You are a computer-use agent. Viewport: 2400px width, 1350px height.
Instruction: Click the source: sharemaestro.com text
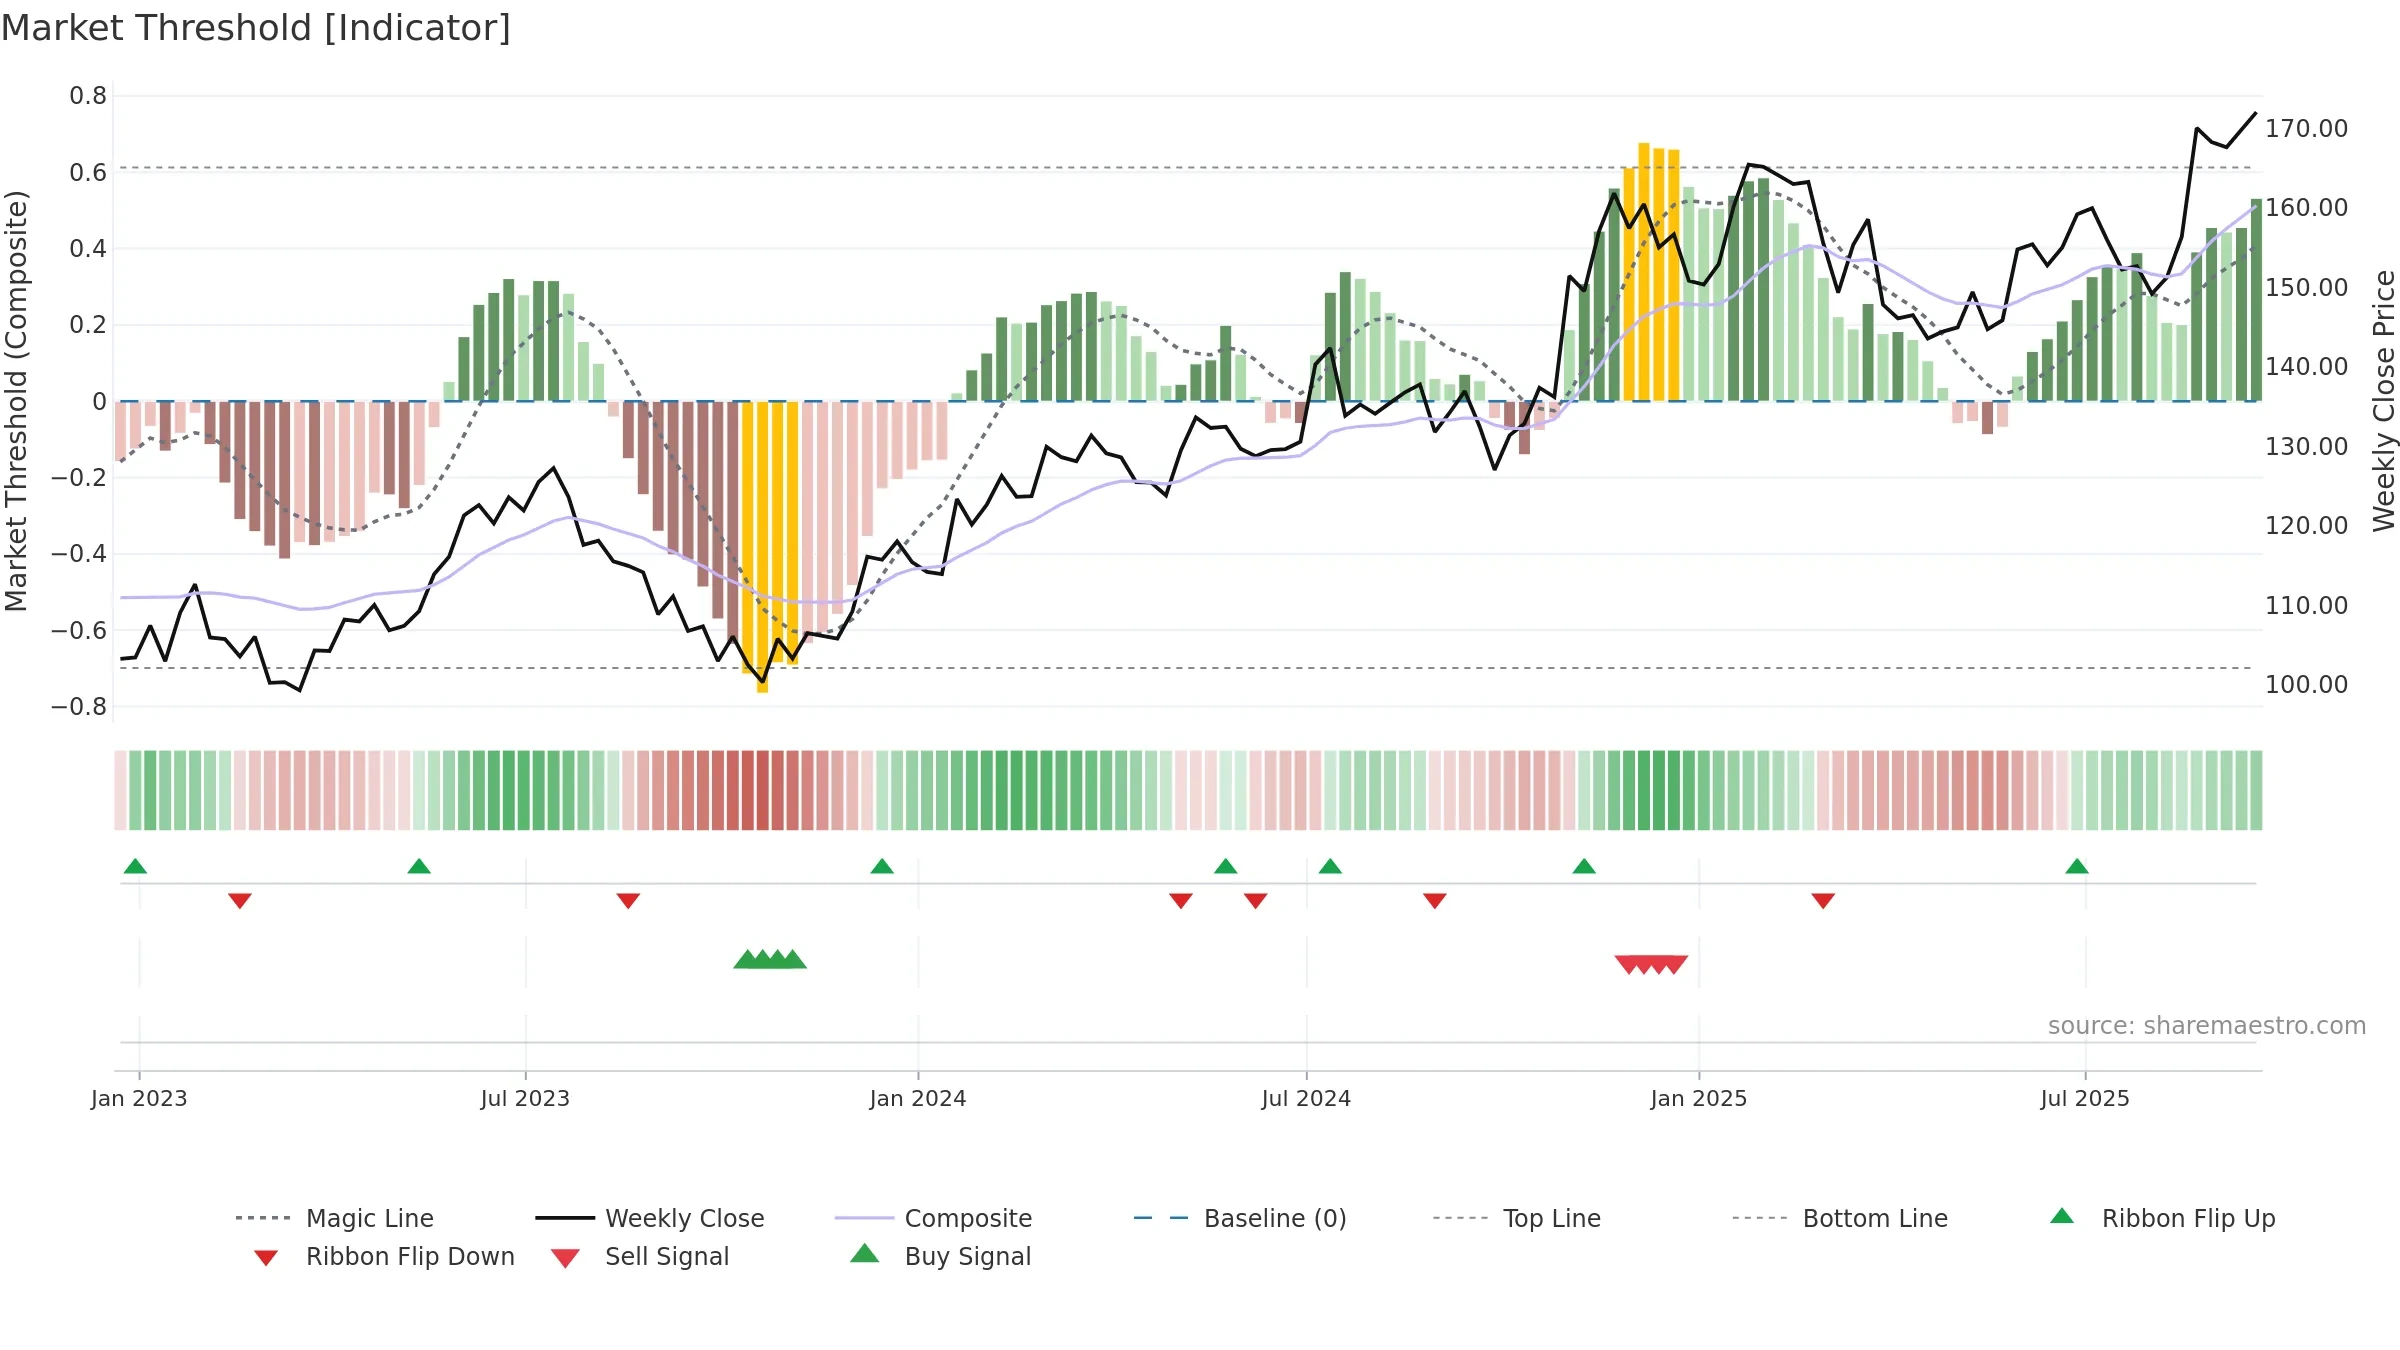pos(2207,1026)
